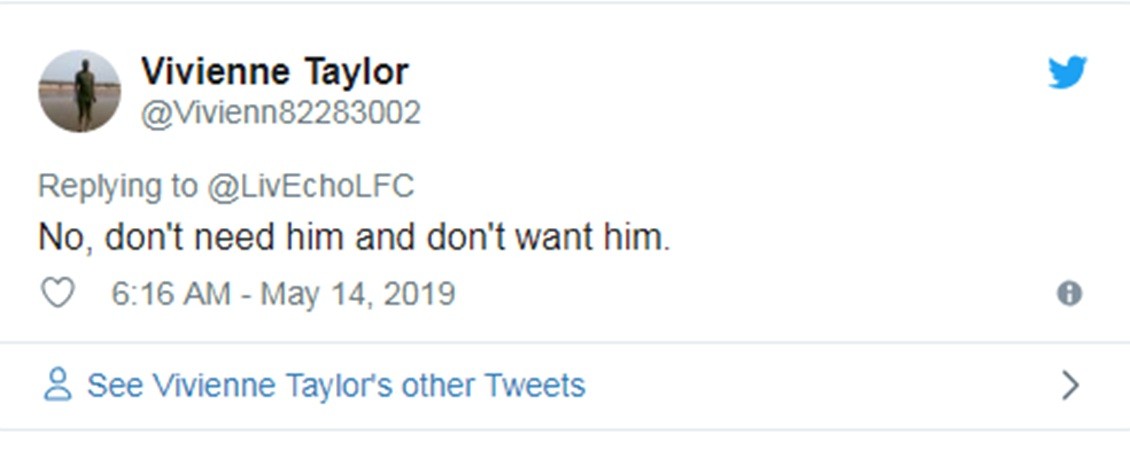Open Vivienne Taylor's profile picture

80,91
